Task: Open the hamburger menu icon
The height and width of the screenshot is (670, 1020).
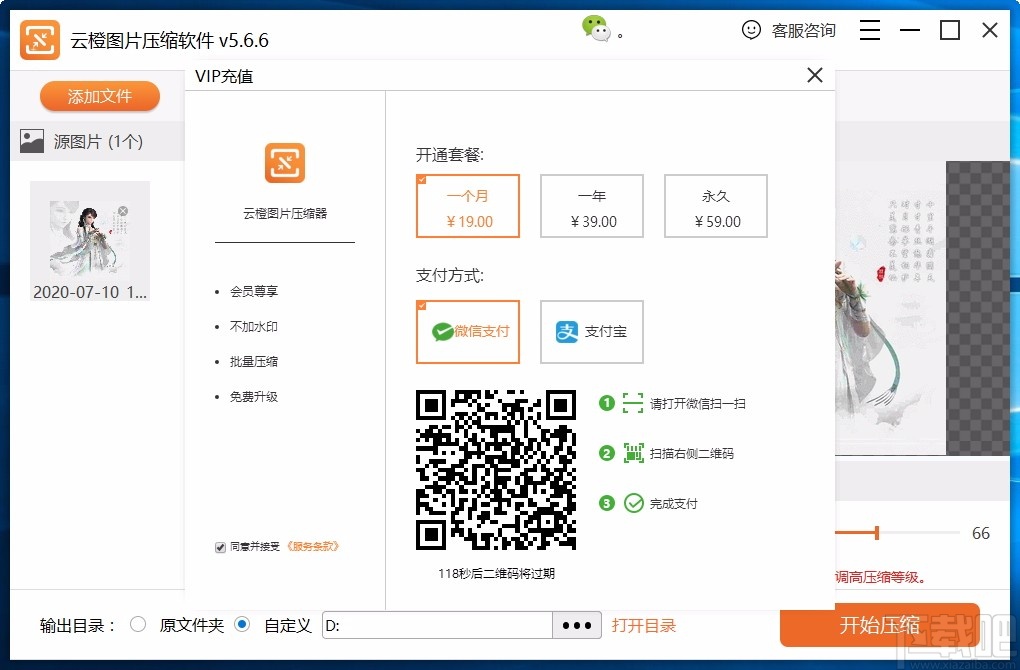Action: 869,30
